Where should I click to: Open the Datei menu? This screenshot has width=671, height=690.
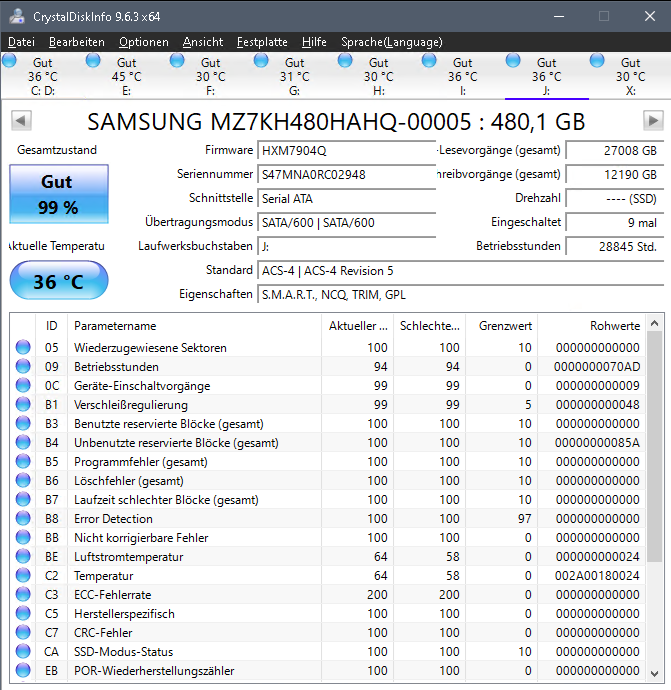click(21, 42)
